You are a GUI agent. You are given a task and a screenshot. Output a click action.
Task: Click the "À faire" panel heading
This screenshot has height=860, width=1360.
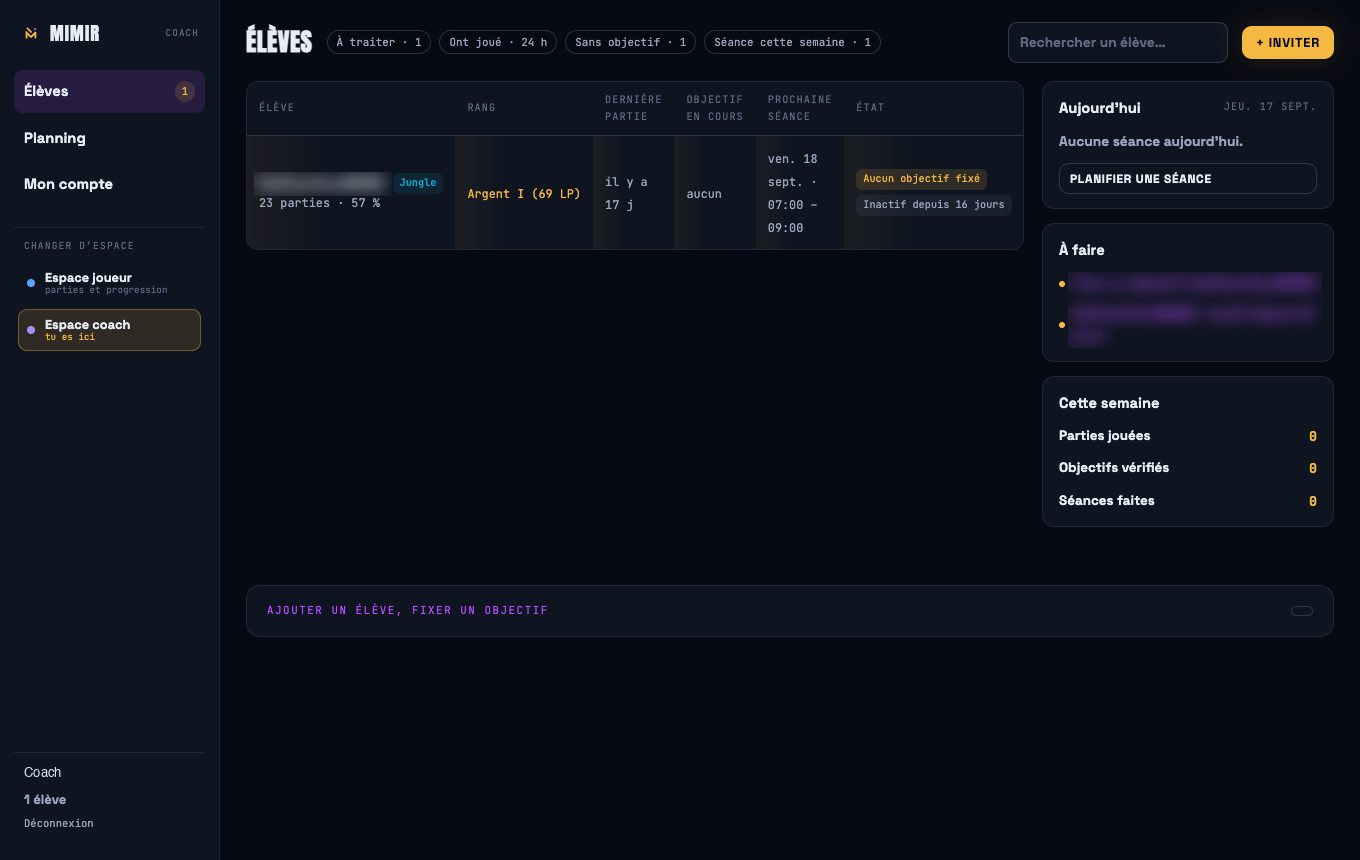(1082, 250)
